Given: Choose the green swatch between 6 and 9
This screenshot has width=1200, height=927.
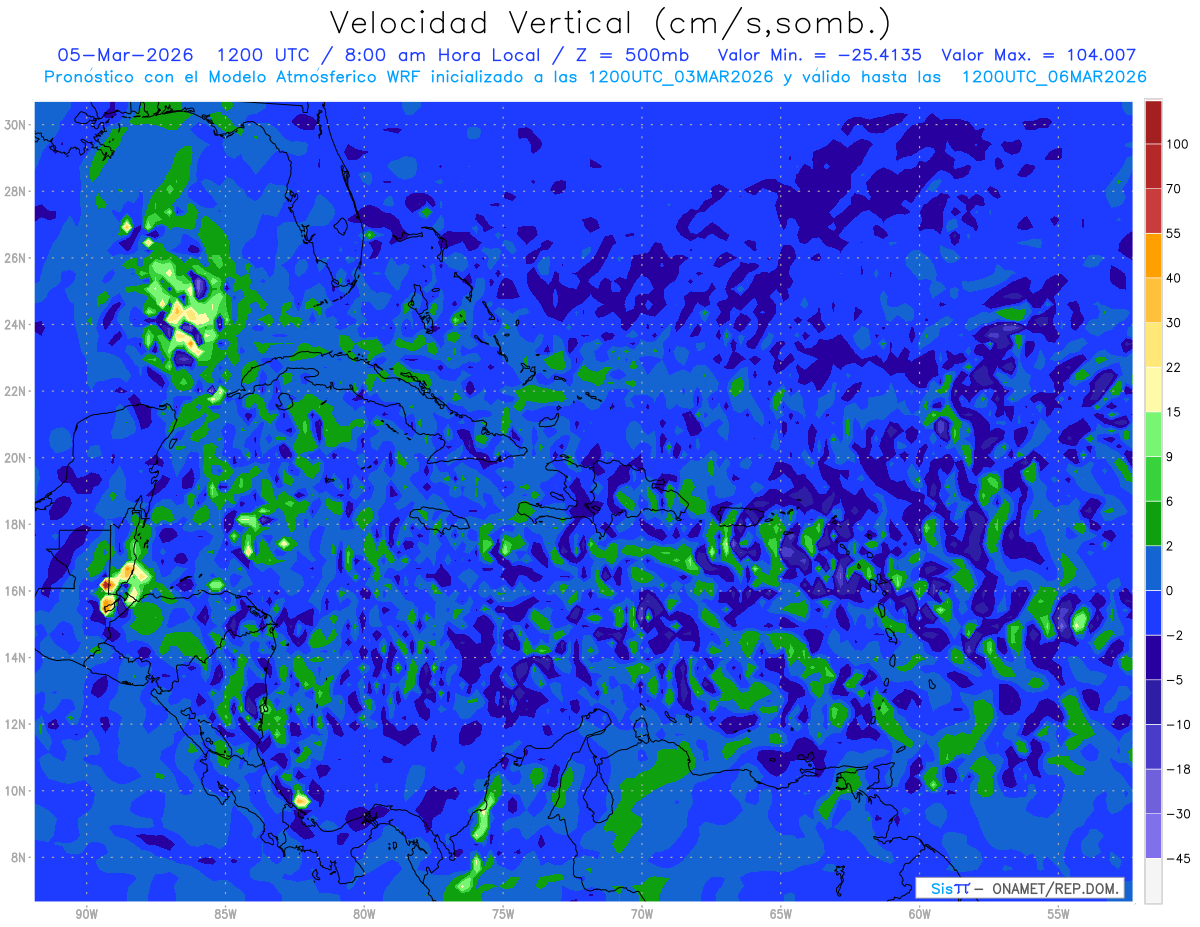Looking at the screenshot, I should [1153, 479].
